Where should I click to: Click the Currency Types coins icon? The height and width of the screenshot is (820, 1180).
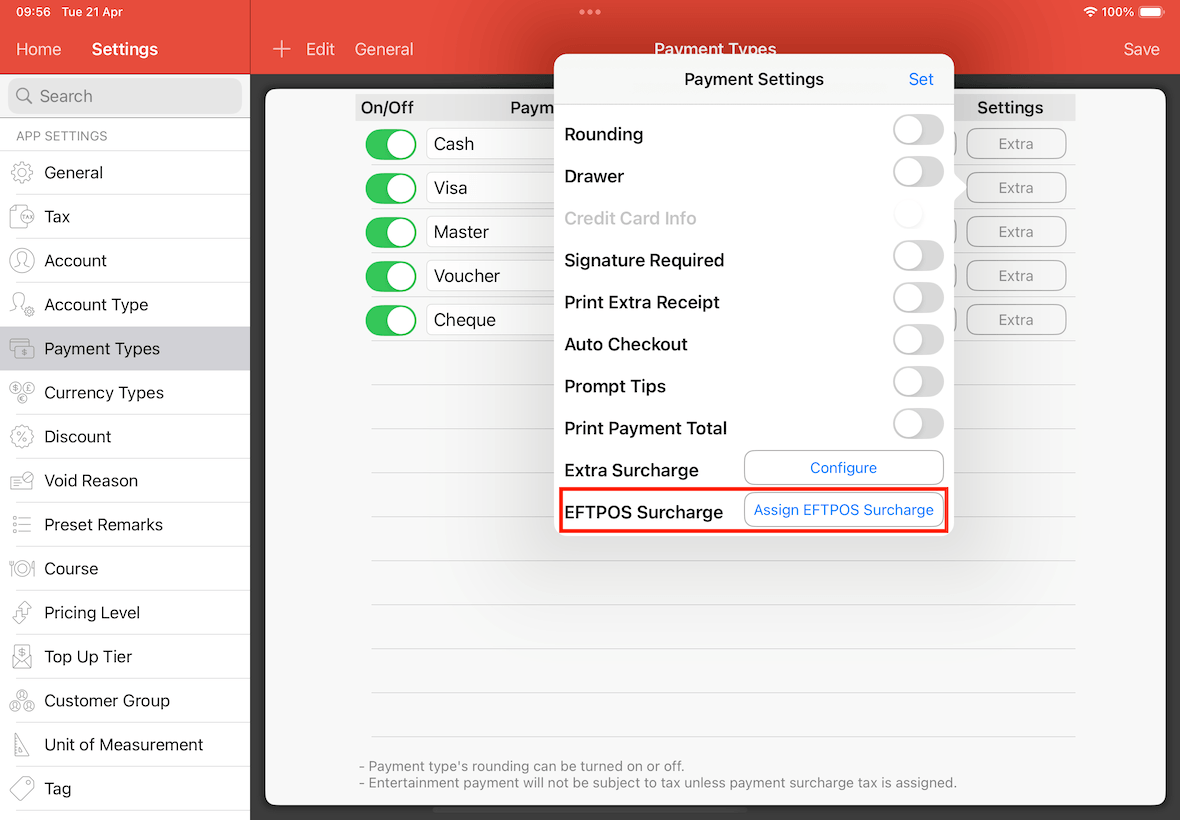pyautogui.click(x=22, y=393)
